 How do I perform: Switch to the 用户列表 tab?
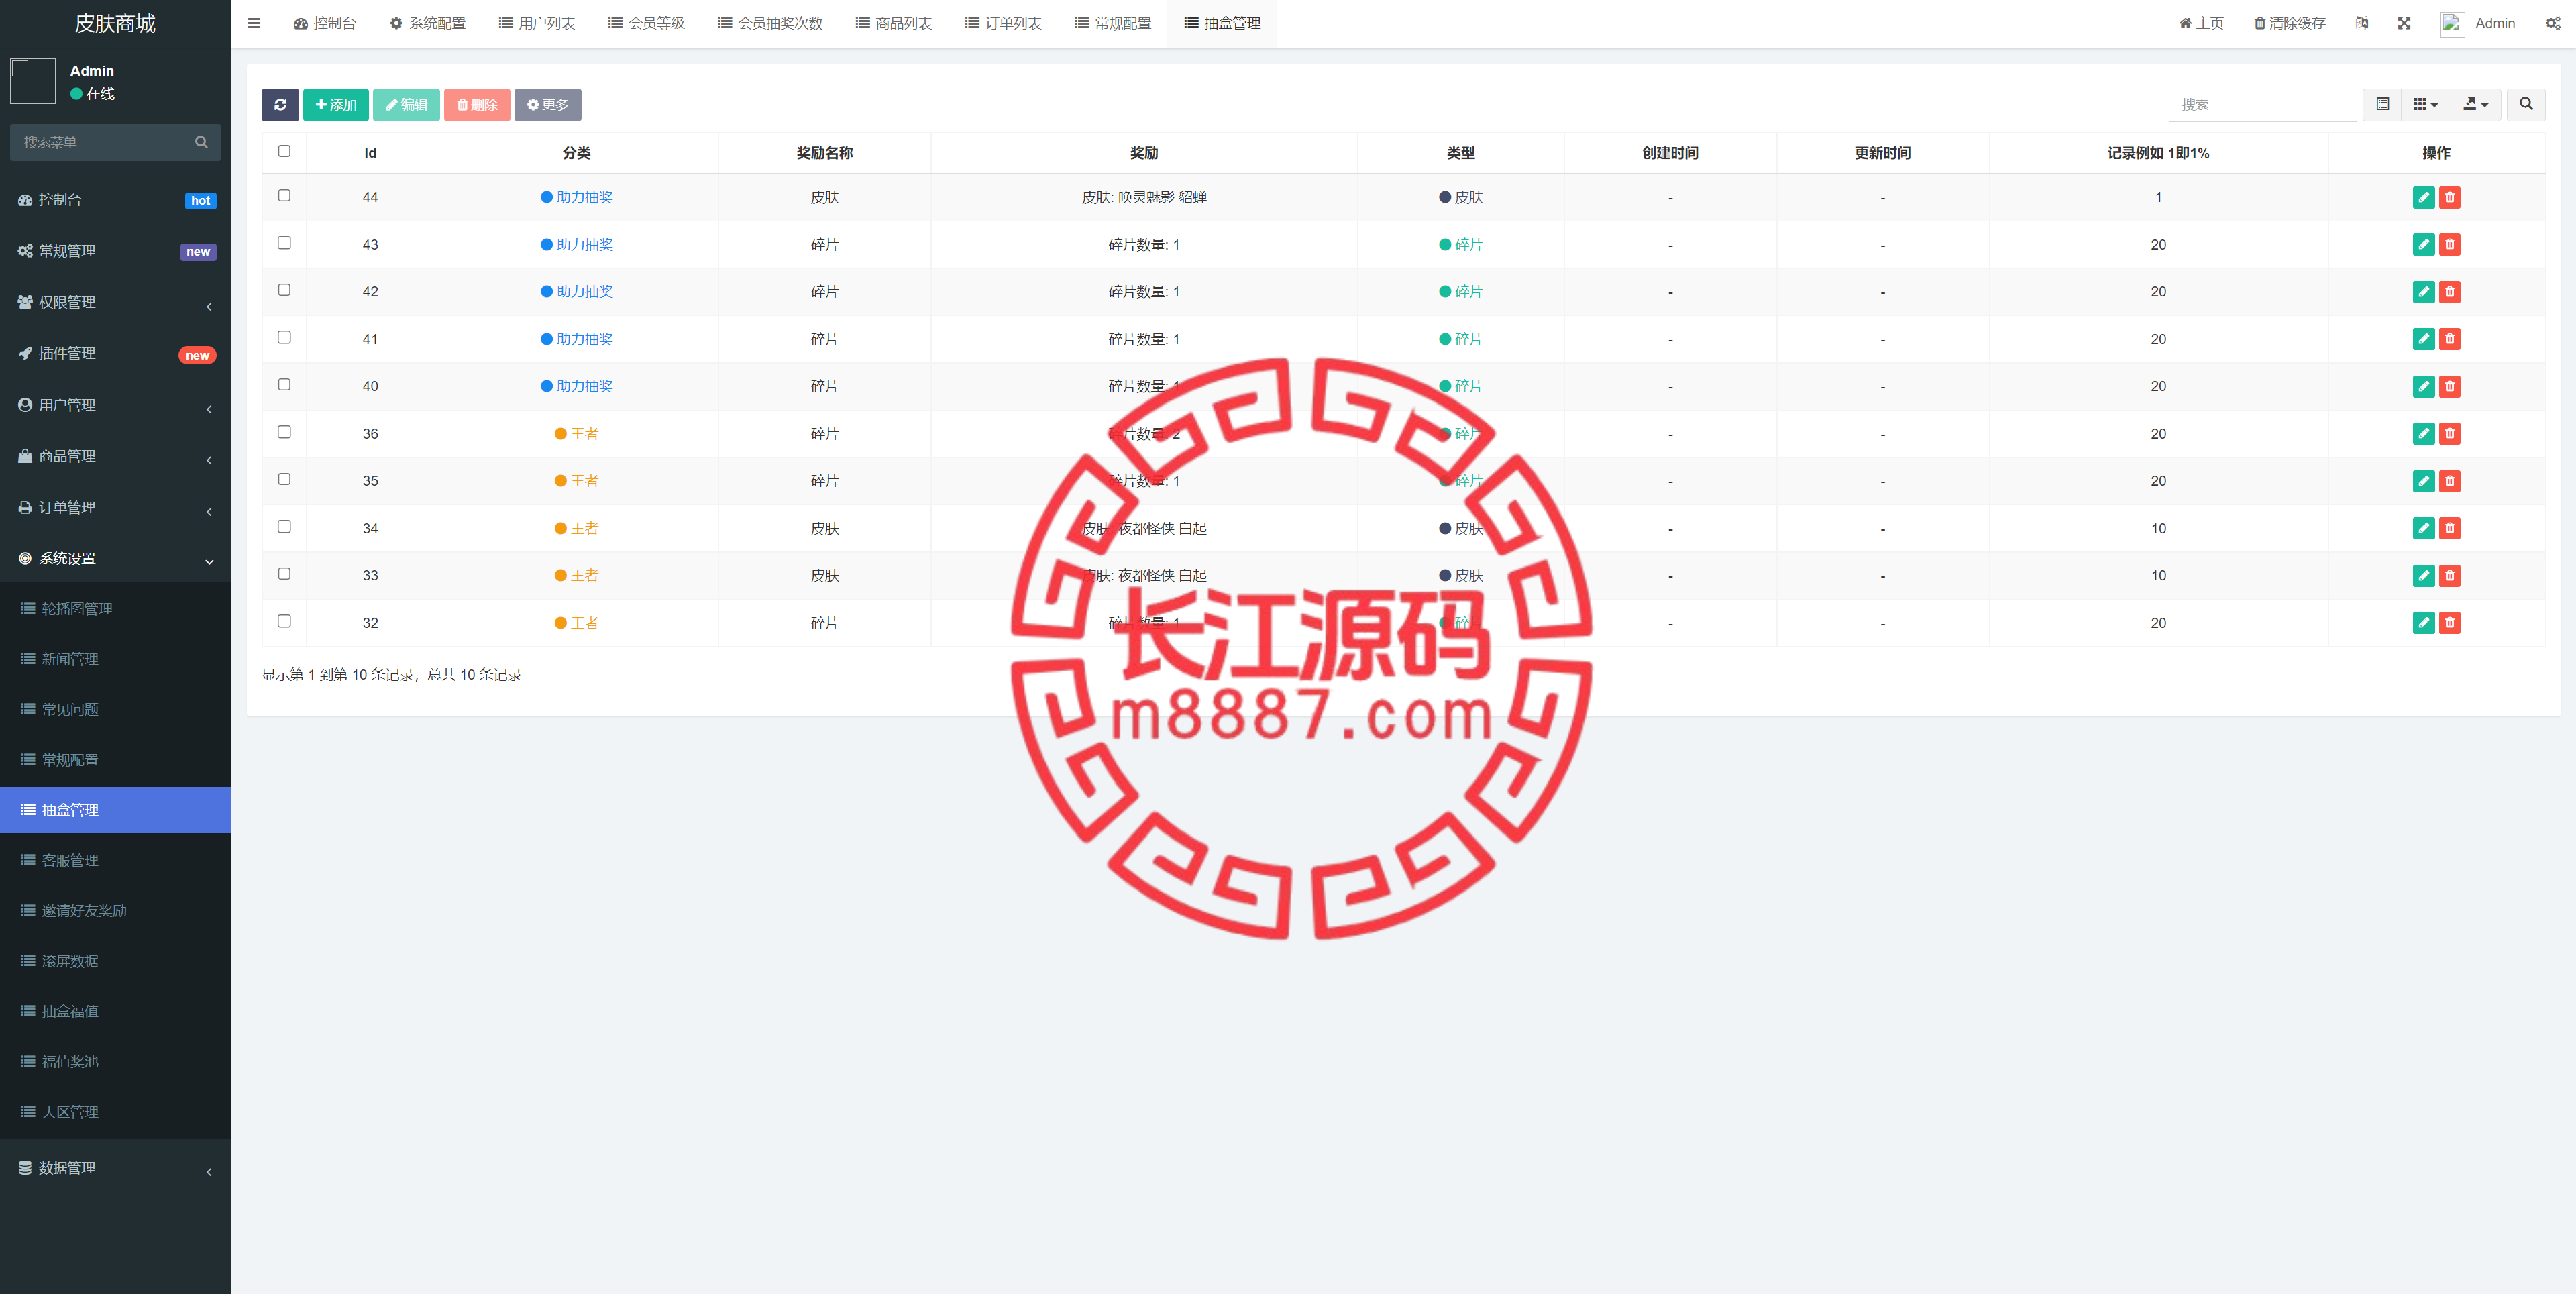pos(537,23)
